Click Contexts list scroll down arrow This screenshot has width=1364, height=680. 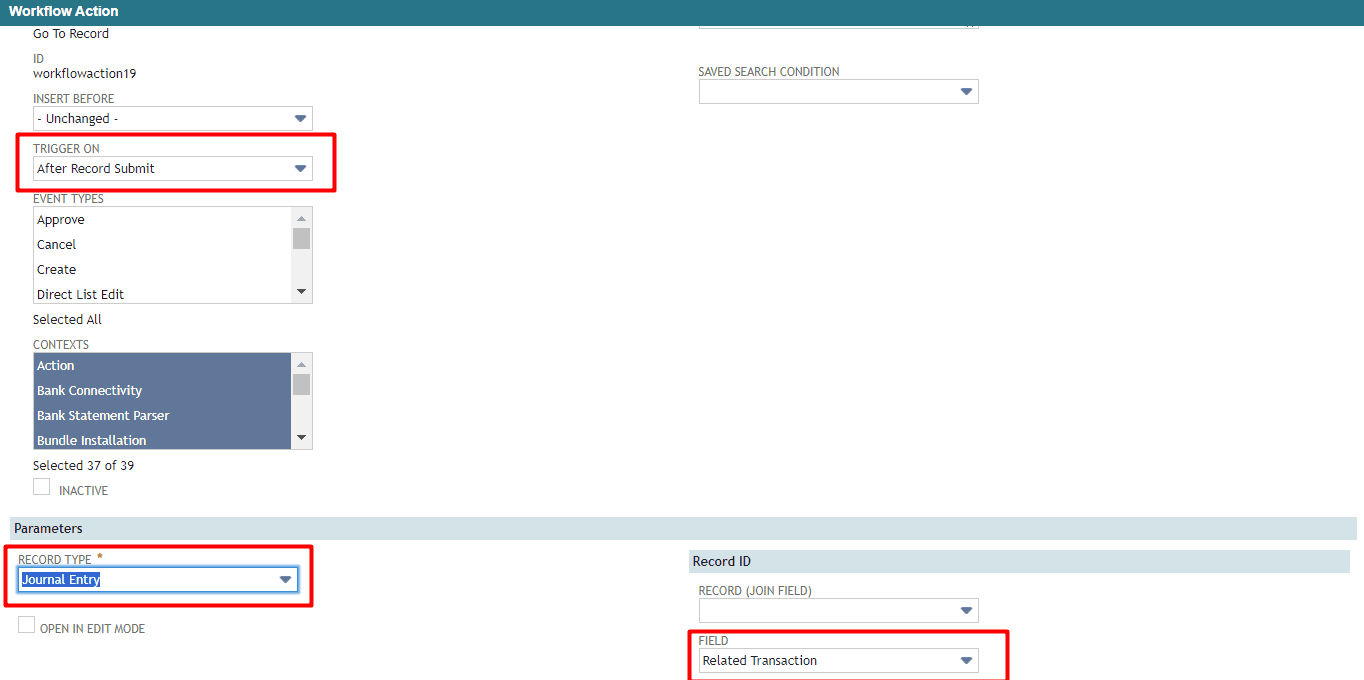coord(301,438)
